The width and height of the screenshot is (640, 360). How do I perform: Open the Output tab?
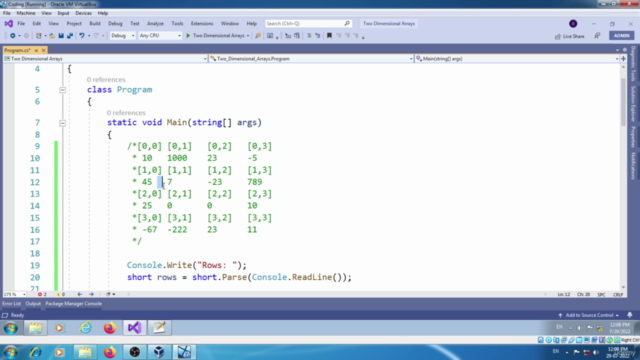coord(33,304)
